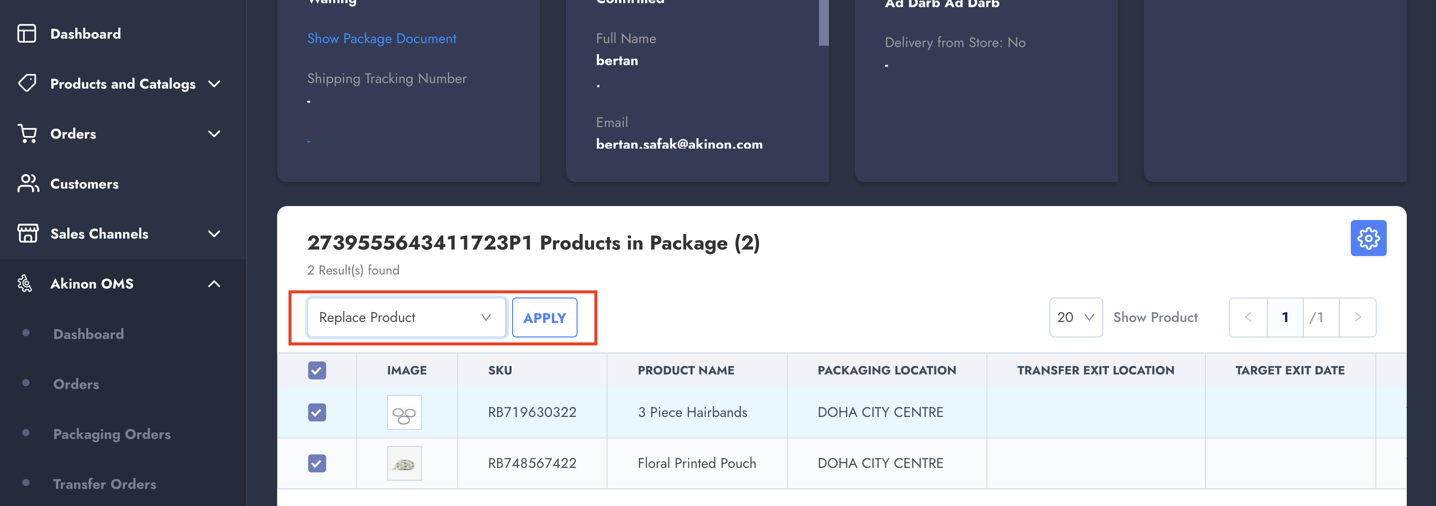Click the APPLY button
The width and height of the screenshot is (1436, 506).
(x=544, y=318)
